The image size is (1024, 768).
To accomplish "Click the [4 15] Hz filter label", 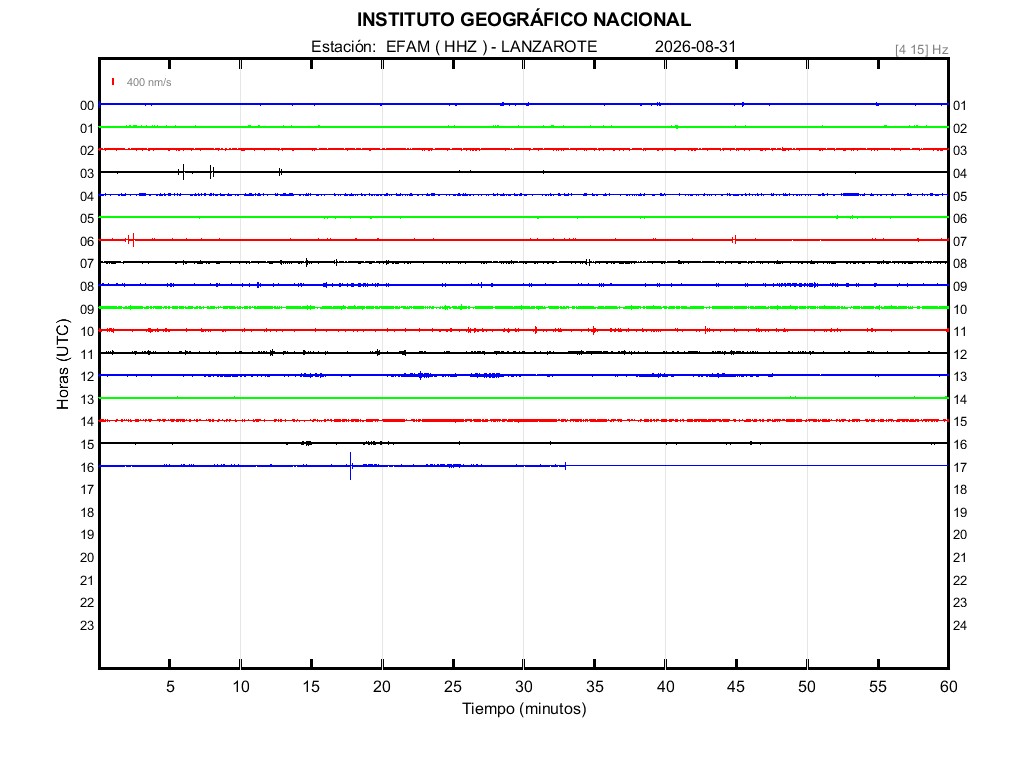I will tap(921, 50).
